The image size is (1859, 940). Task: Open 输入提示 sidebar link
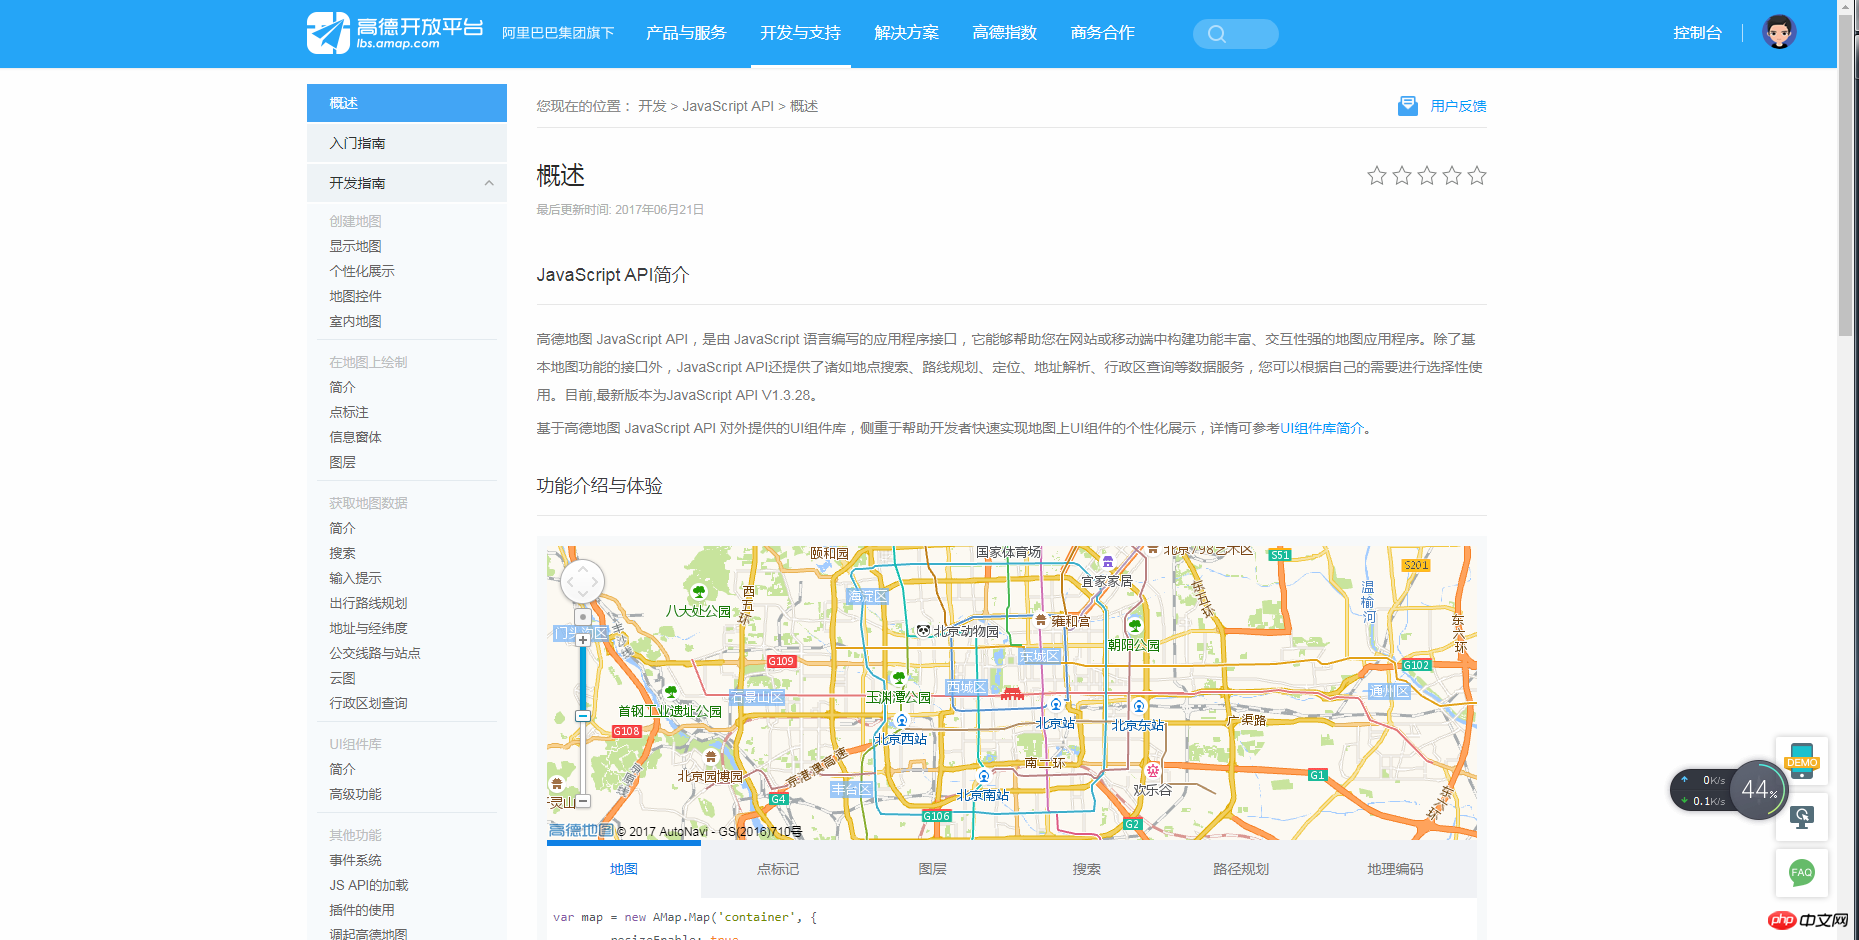point(356,578)
